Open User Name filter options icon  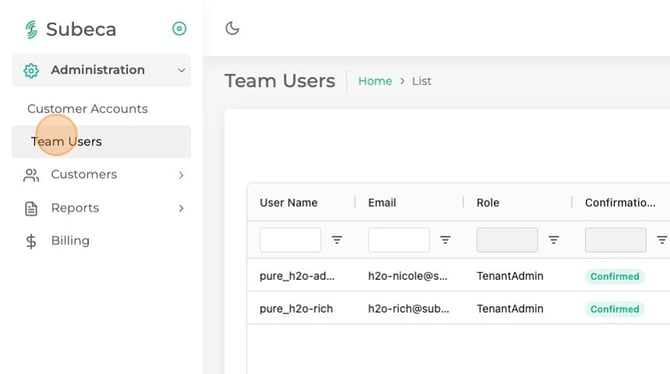tap(337, 240)
